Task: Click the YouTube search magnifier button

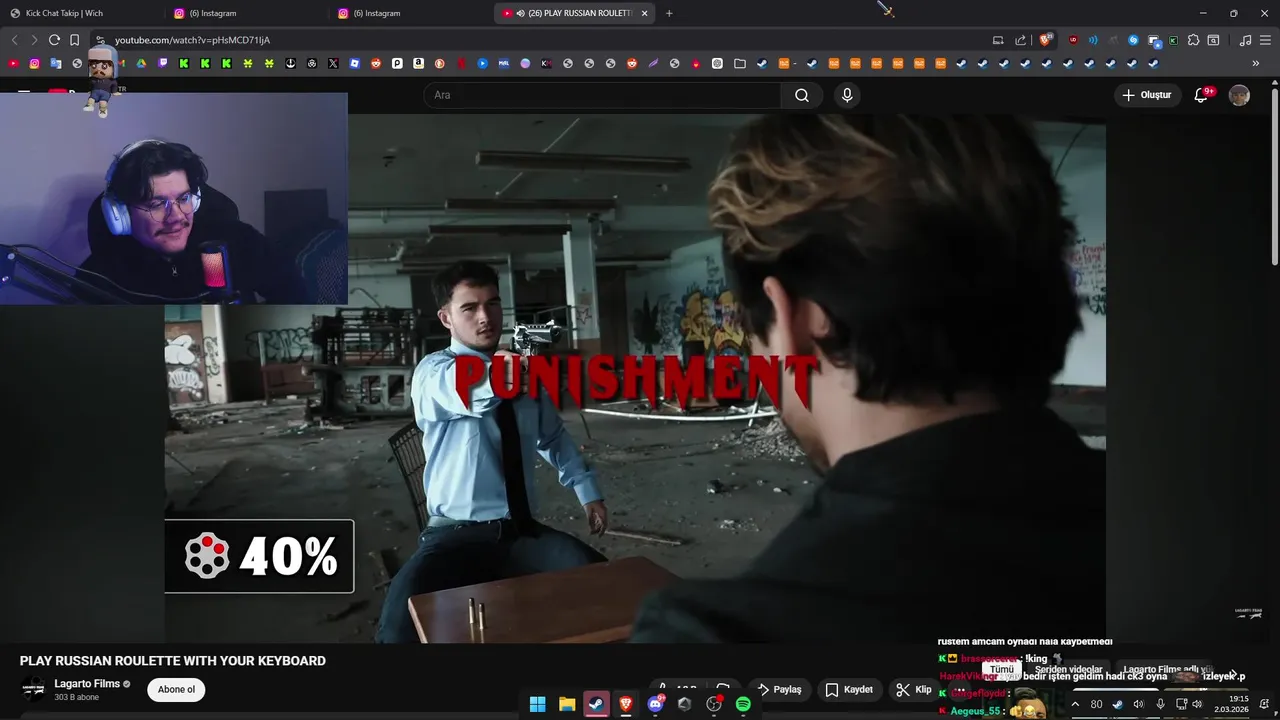Action: [802, 95]
